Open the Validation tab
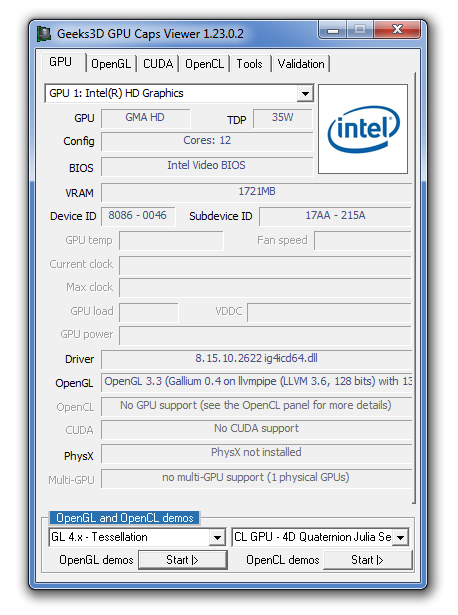This screenshot has height=615, width=458. tap(301, 64)
